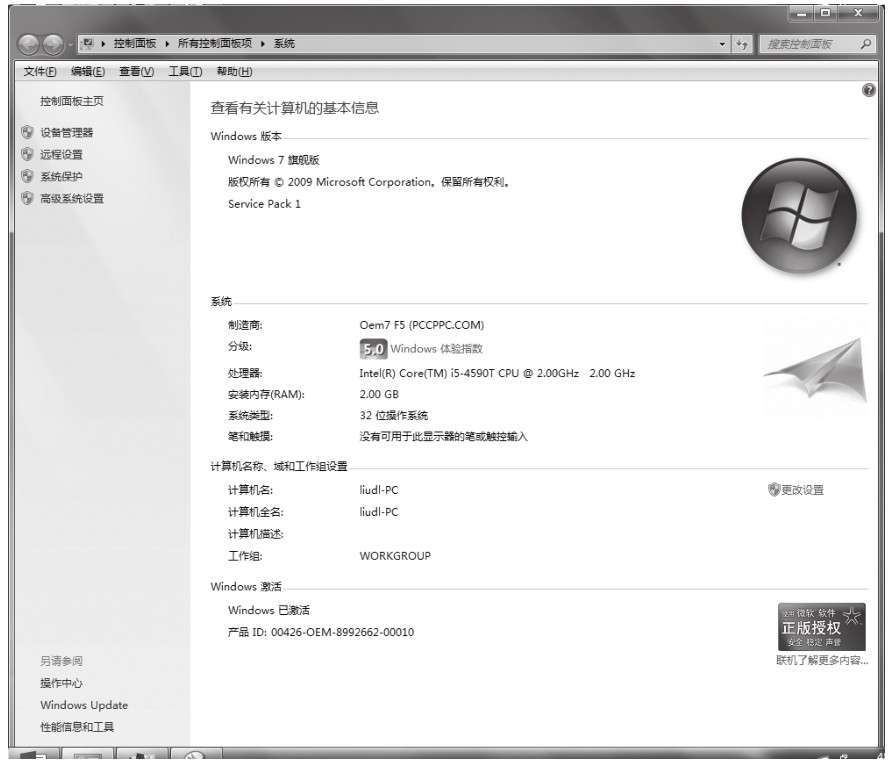Click the 5.0 experience index badge
The image size is (892, 766).
point(373,349)
